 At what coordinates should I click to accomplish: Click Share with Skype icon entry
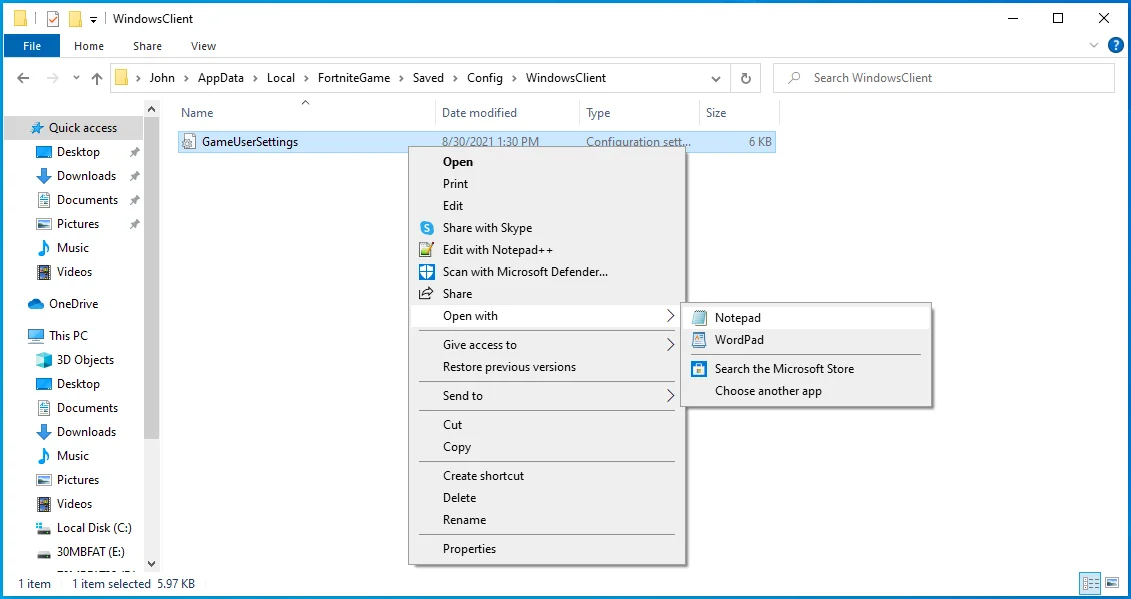[x=488, y=228]
